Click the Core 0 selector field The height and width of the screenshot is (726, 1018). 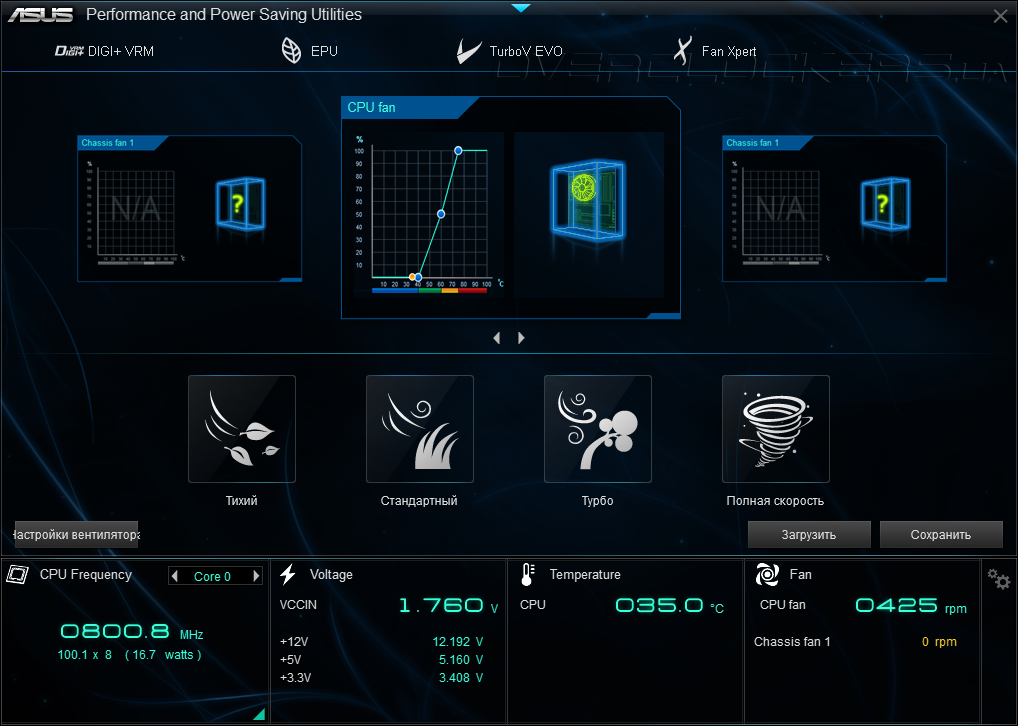pyautogui.click(x=215, y=576)
